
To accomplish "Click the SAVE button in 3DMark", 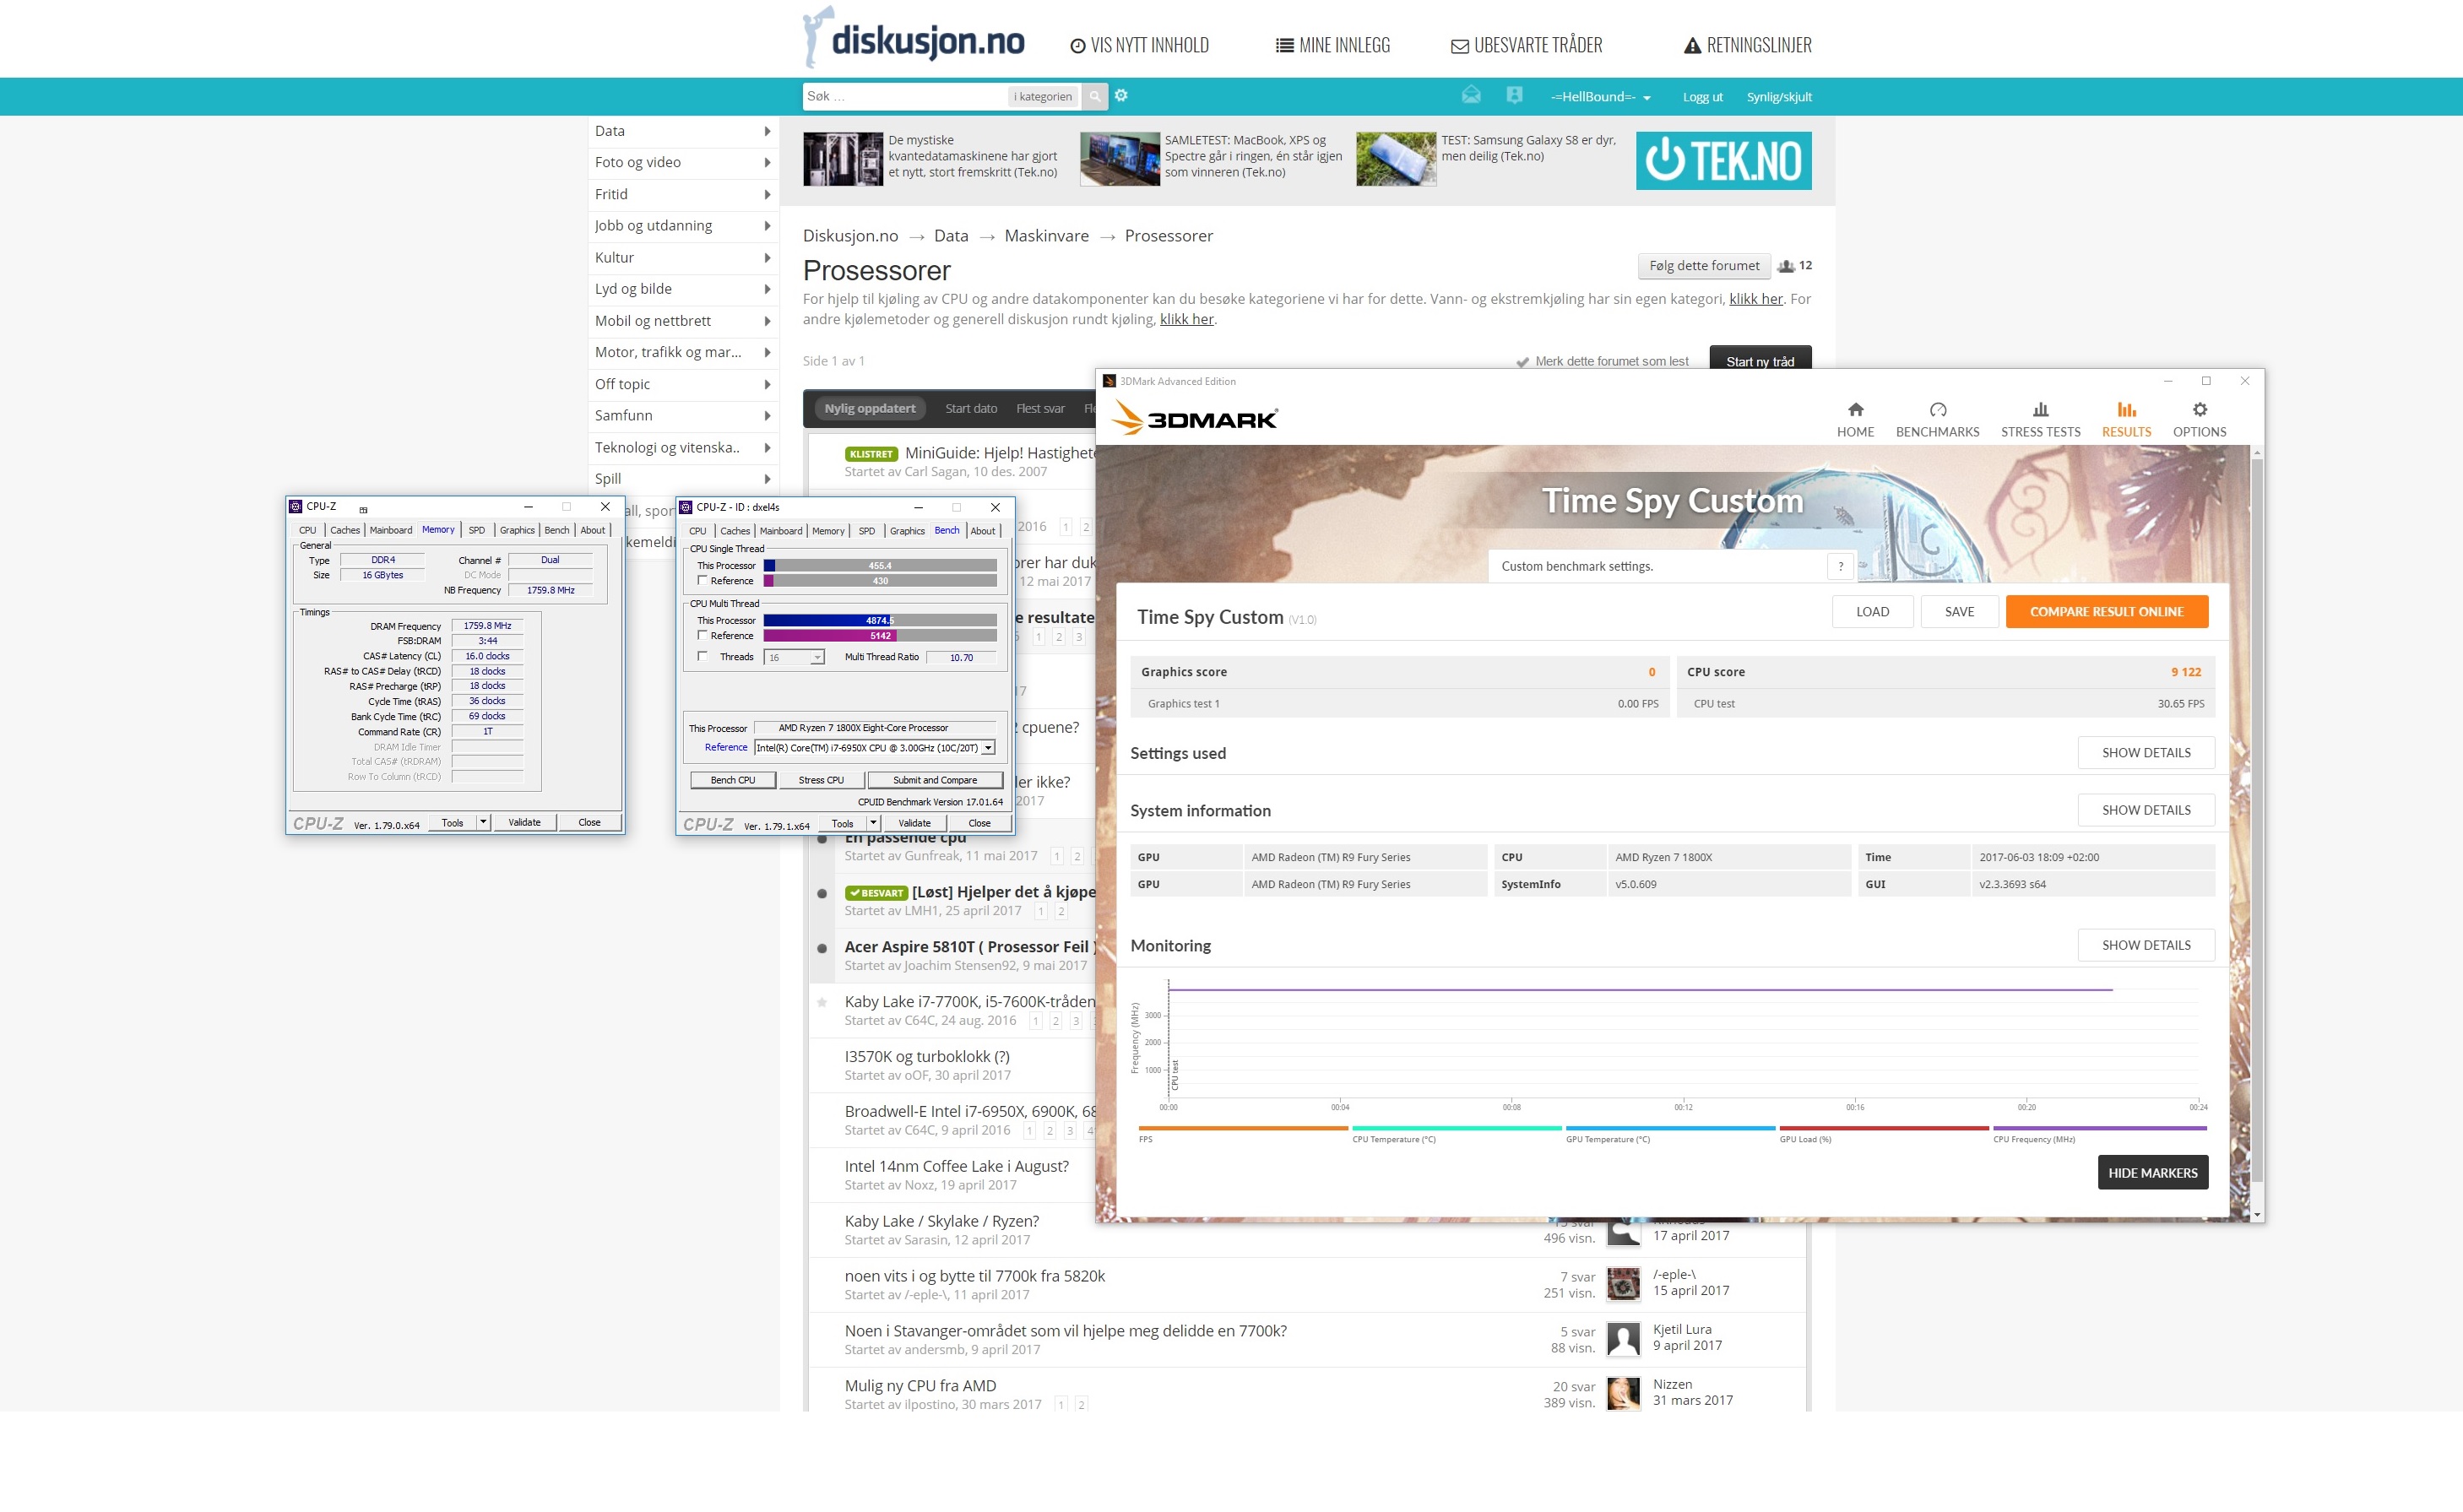I will click(1958, 611).
